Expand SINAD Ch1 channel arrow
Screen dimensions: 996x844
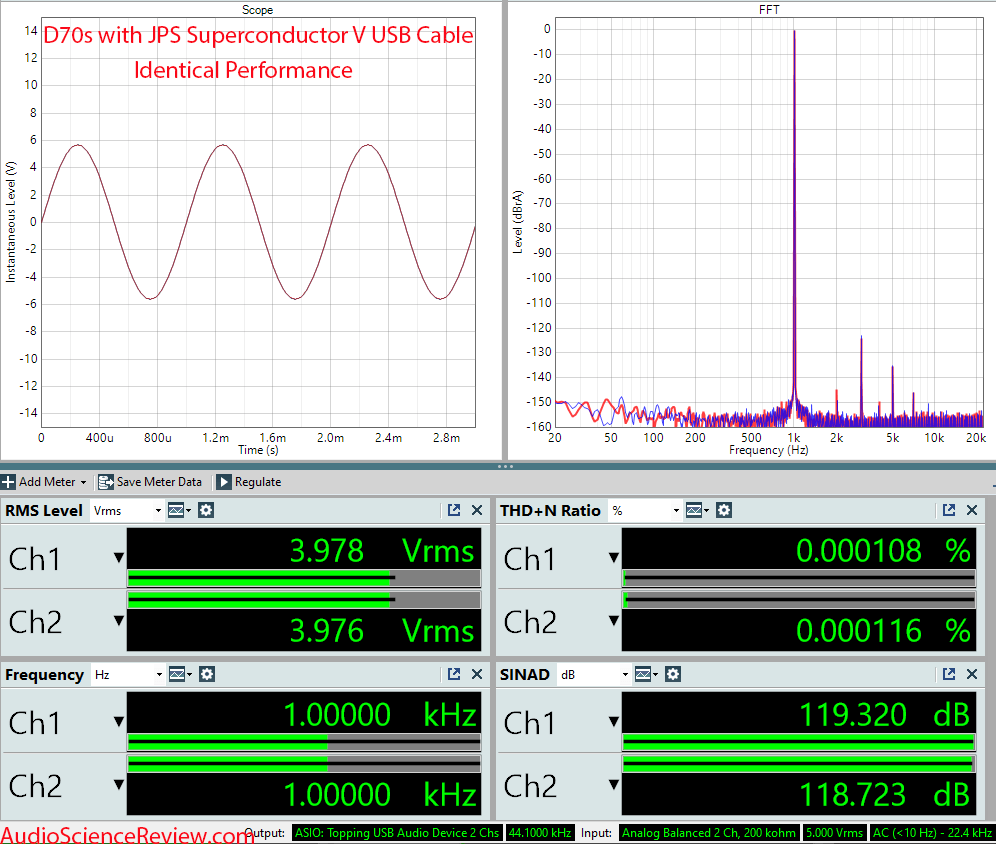pos(614,721)
